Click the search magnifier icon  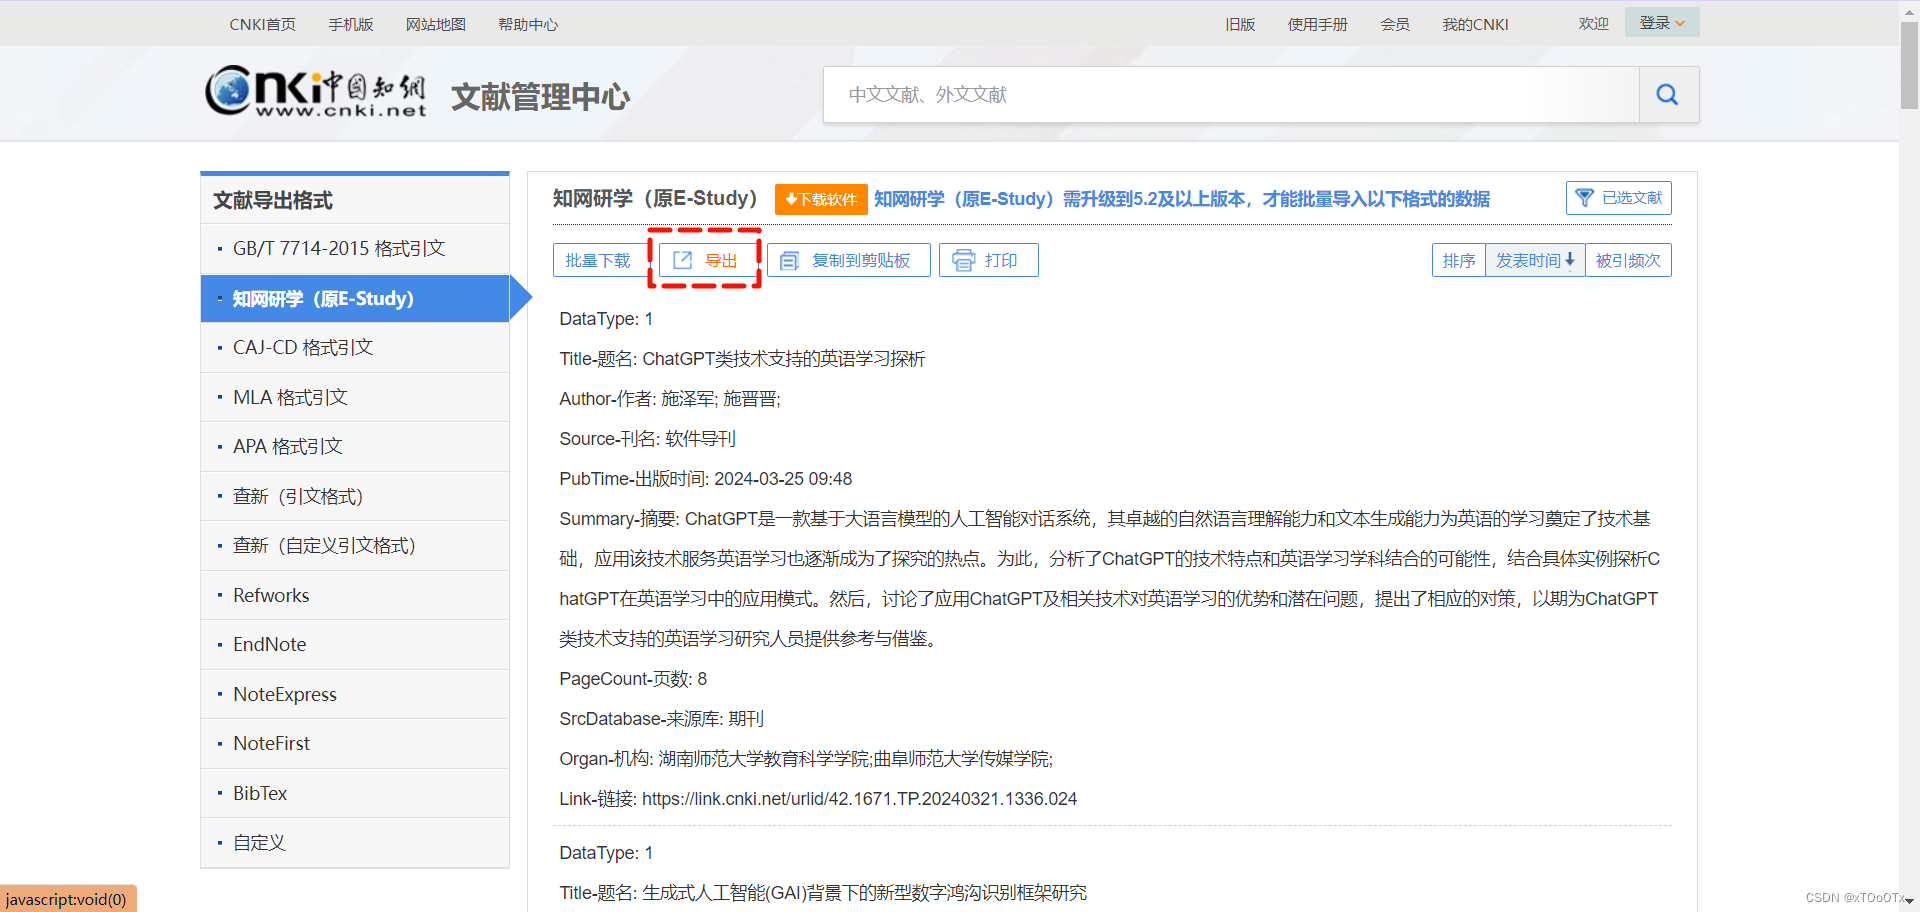[x=1668, y=95]
